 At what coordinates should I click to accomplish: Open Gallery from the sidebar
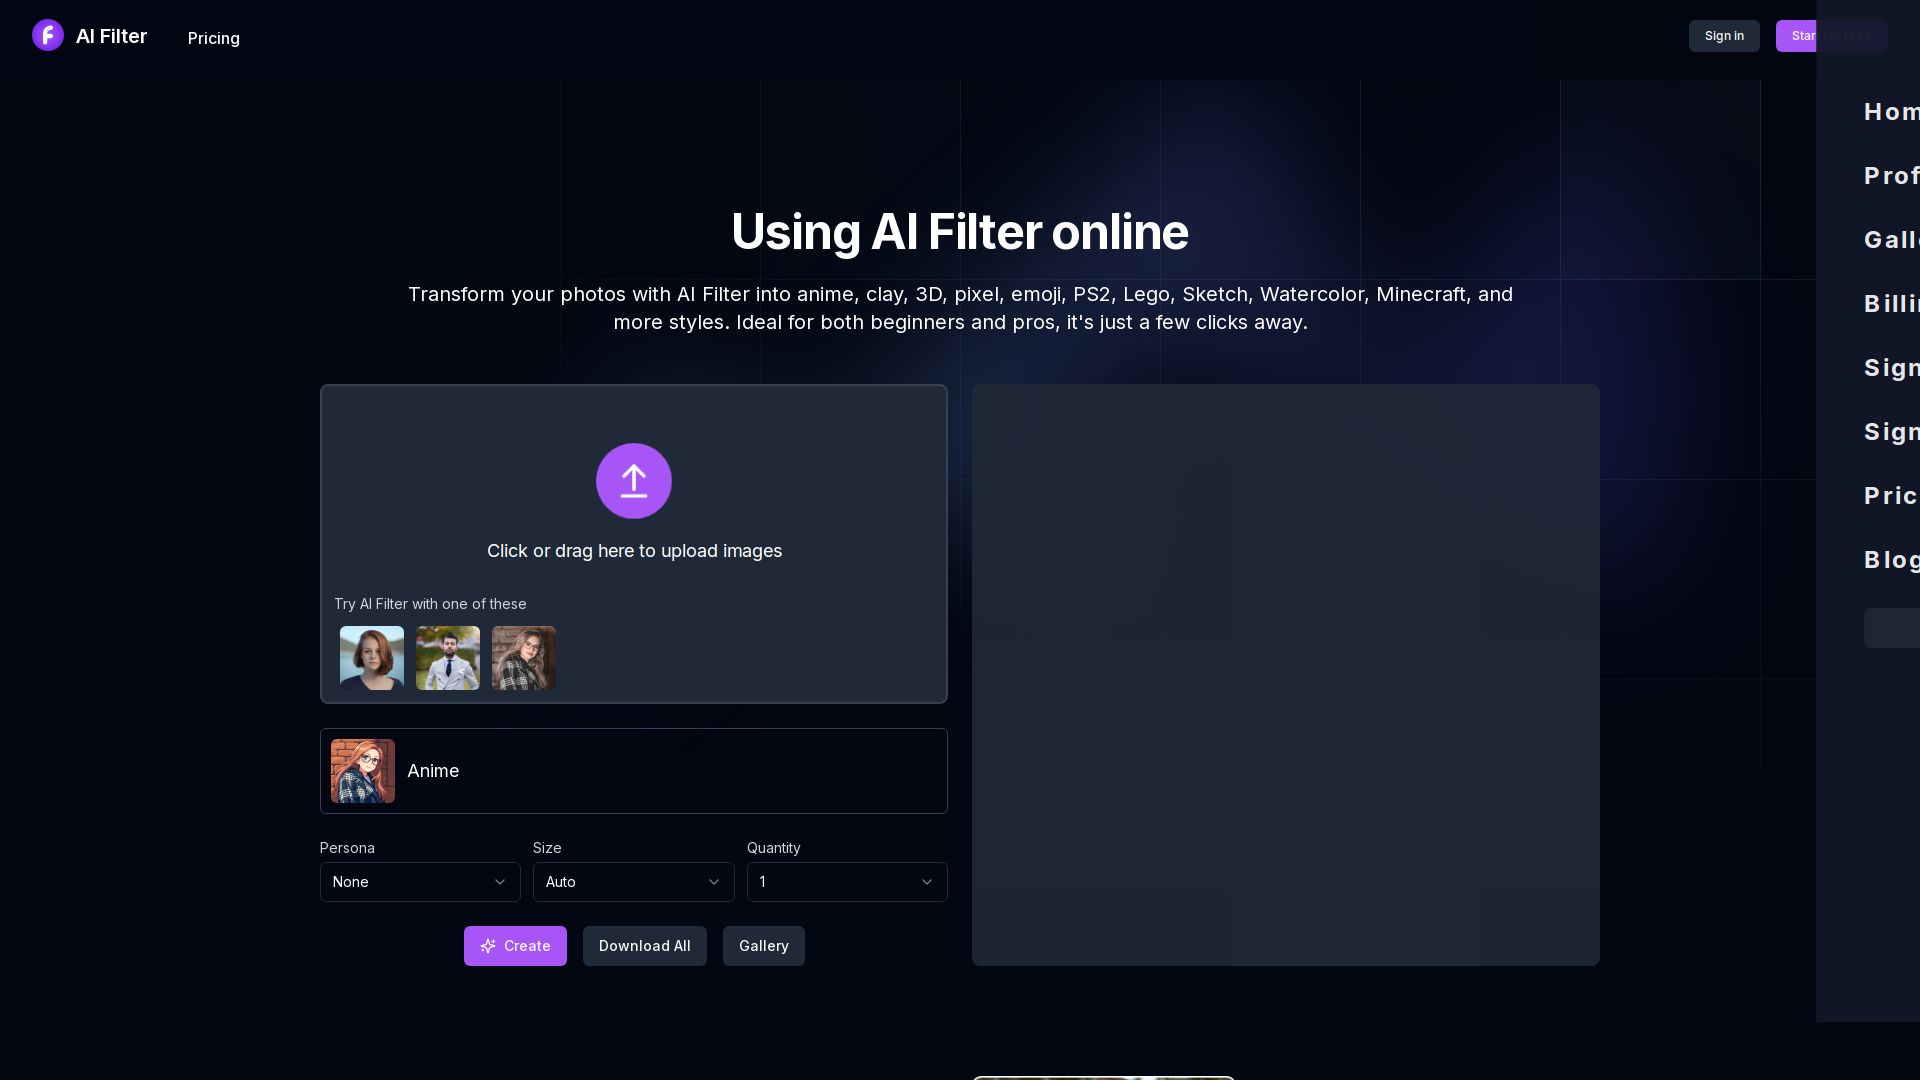(1892, 239)
